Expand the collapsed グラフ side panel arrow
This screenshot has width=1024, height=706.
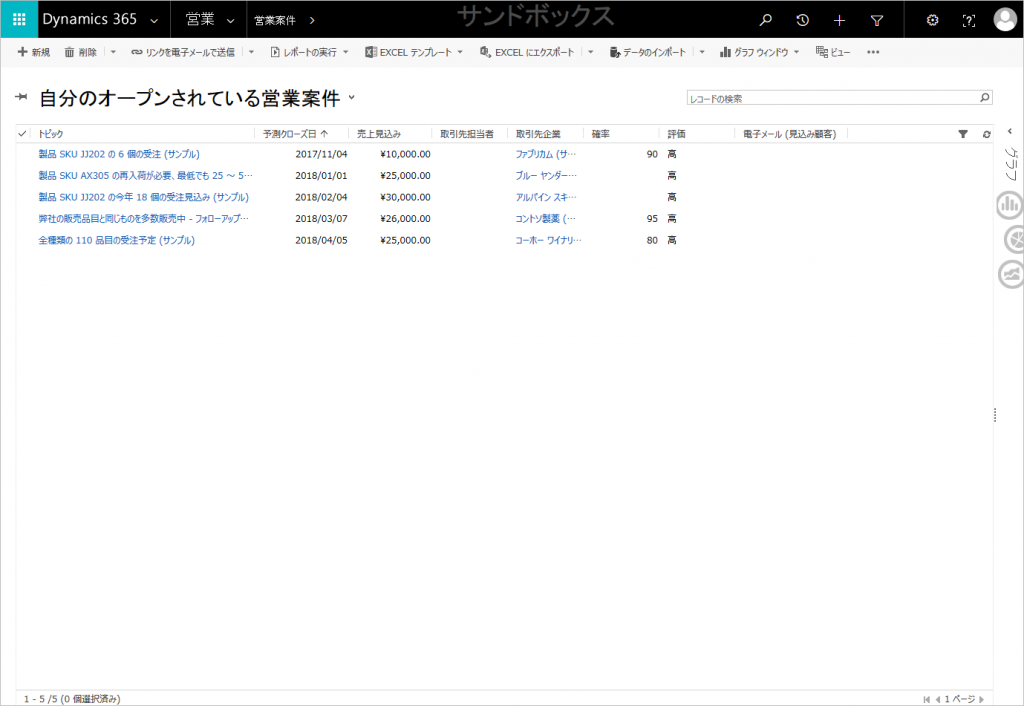coord(1009,131)
